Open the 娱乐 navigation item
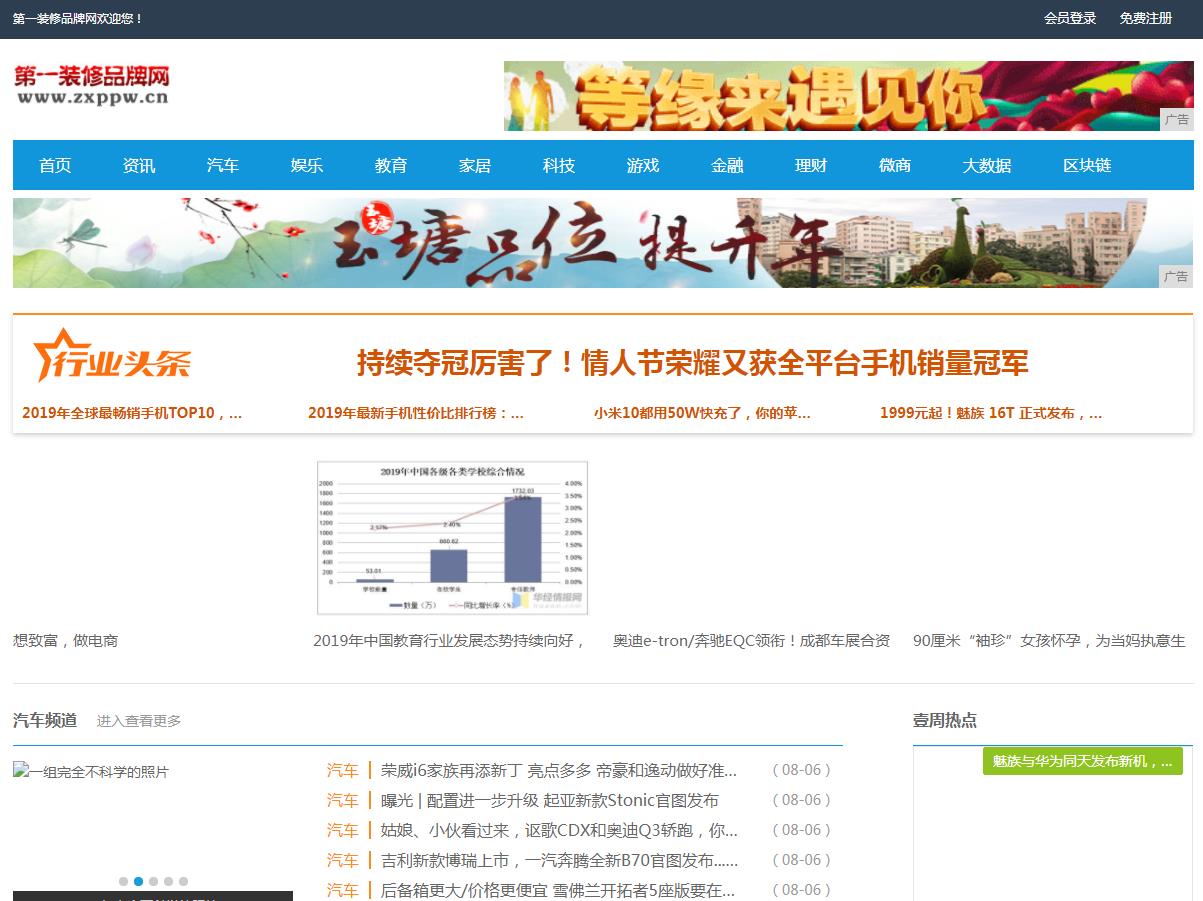 (x=307, y=165)
